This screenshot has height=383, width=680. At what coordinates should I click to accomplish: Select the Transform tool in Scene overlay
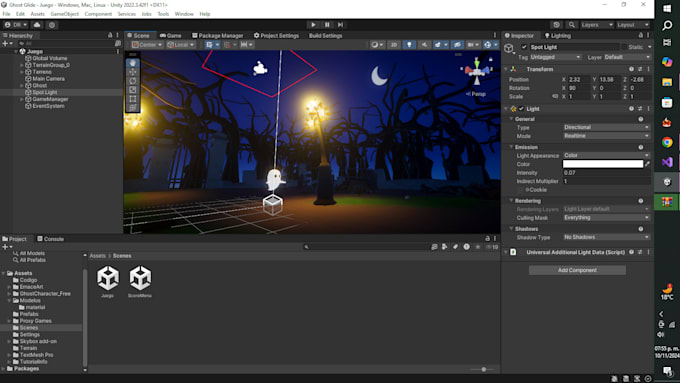point(133,108)
